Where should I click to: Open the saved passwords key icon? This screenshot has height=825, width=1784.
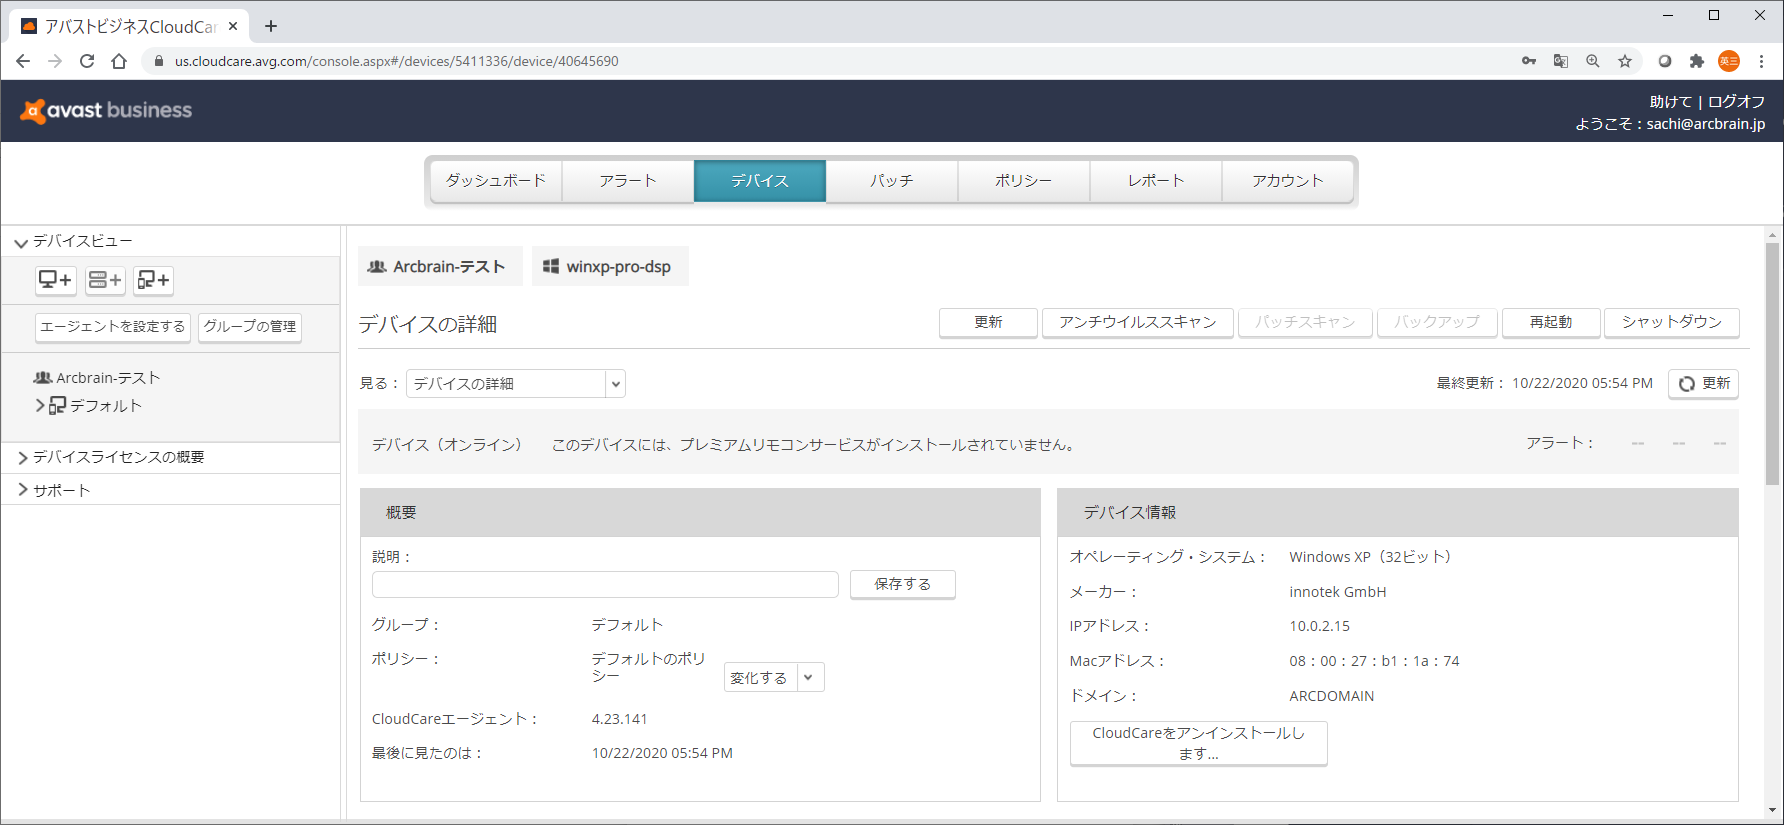[1529, 61]
